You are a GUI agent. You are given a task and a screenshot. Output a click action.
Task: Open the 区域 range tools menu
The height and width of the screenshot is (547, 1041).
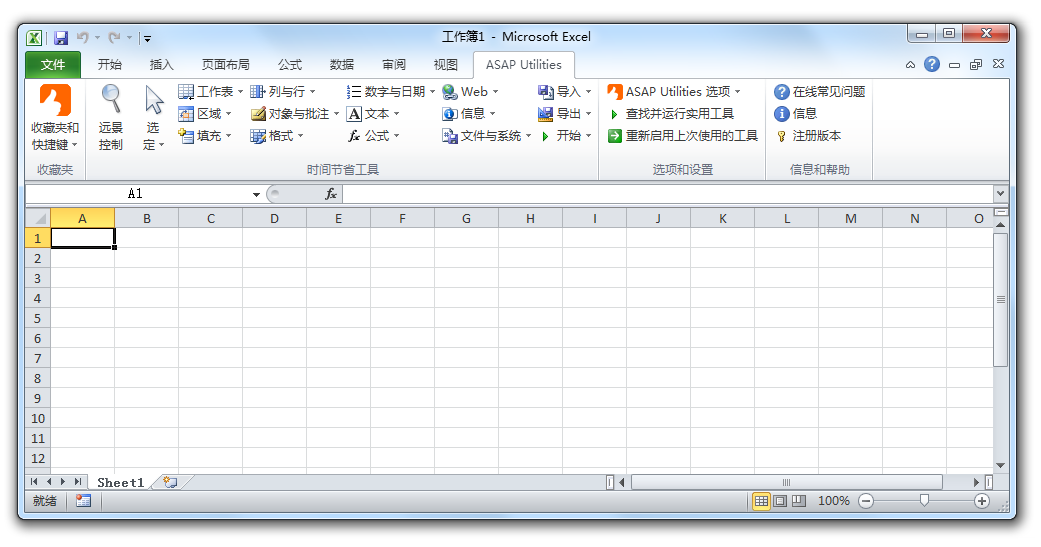point(205,114)
